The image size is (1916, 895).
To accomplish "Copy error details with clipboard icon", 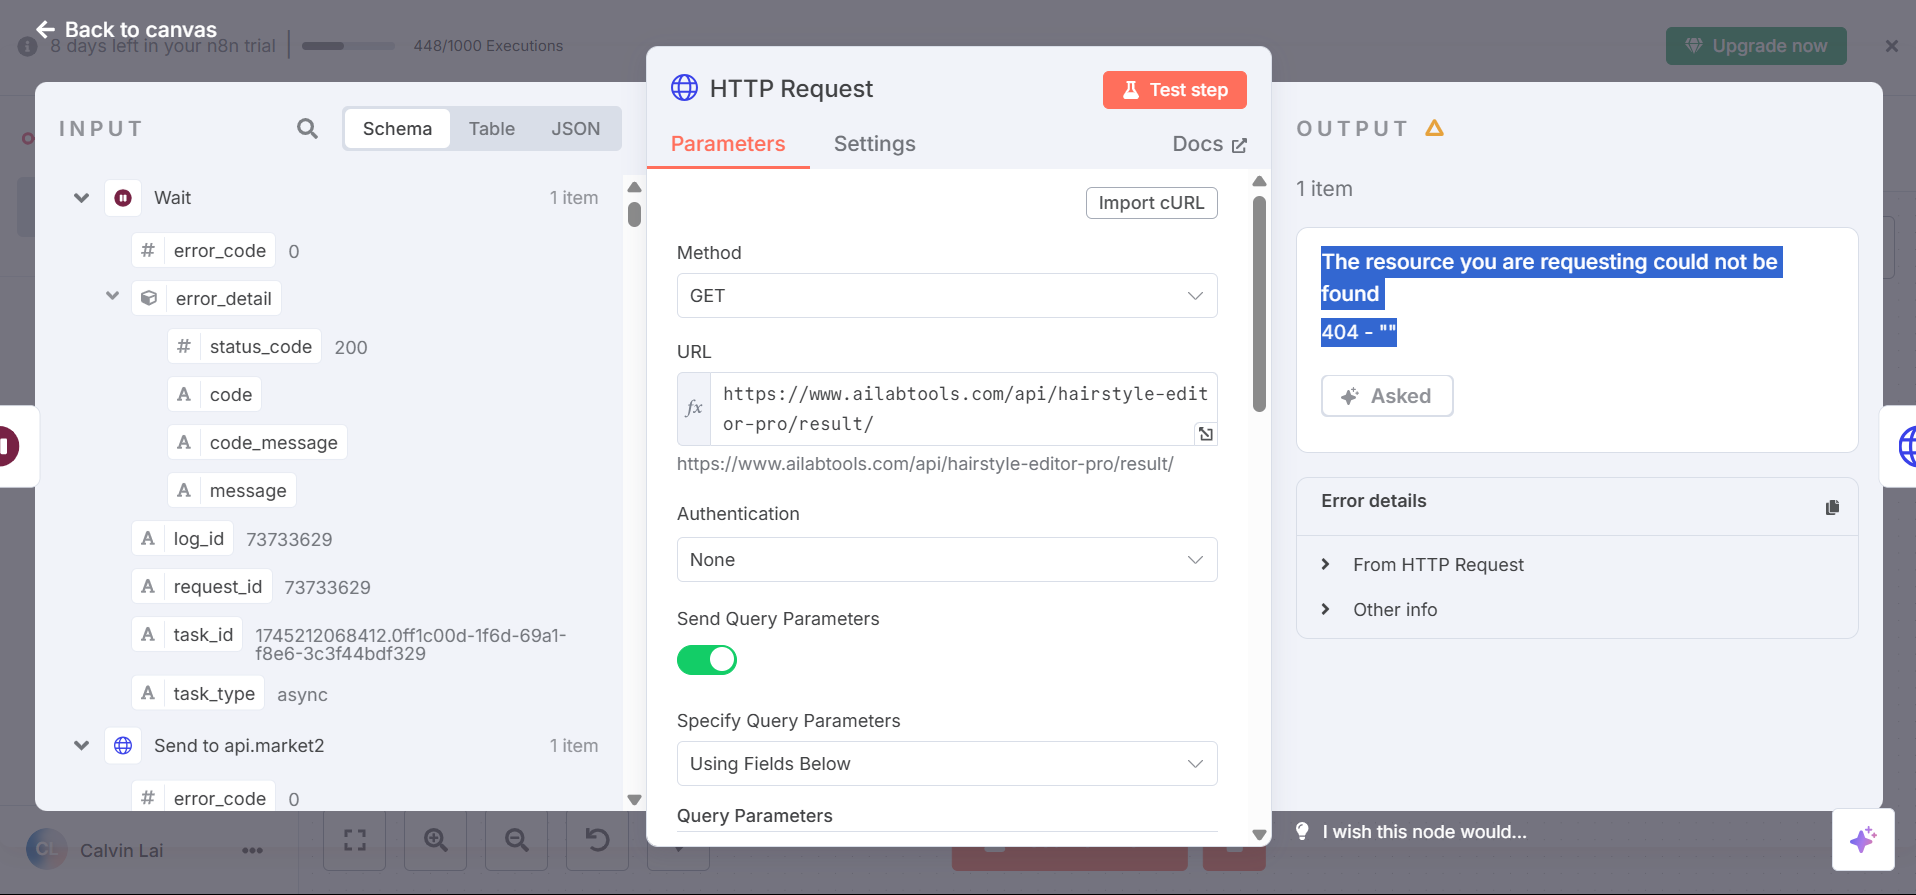I will point(1832,507).
